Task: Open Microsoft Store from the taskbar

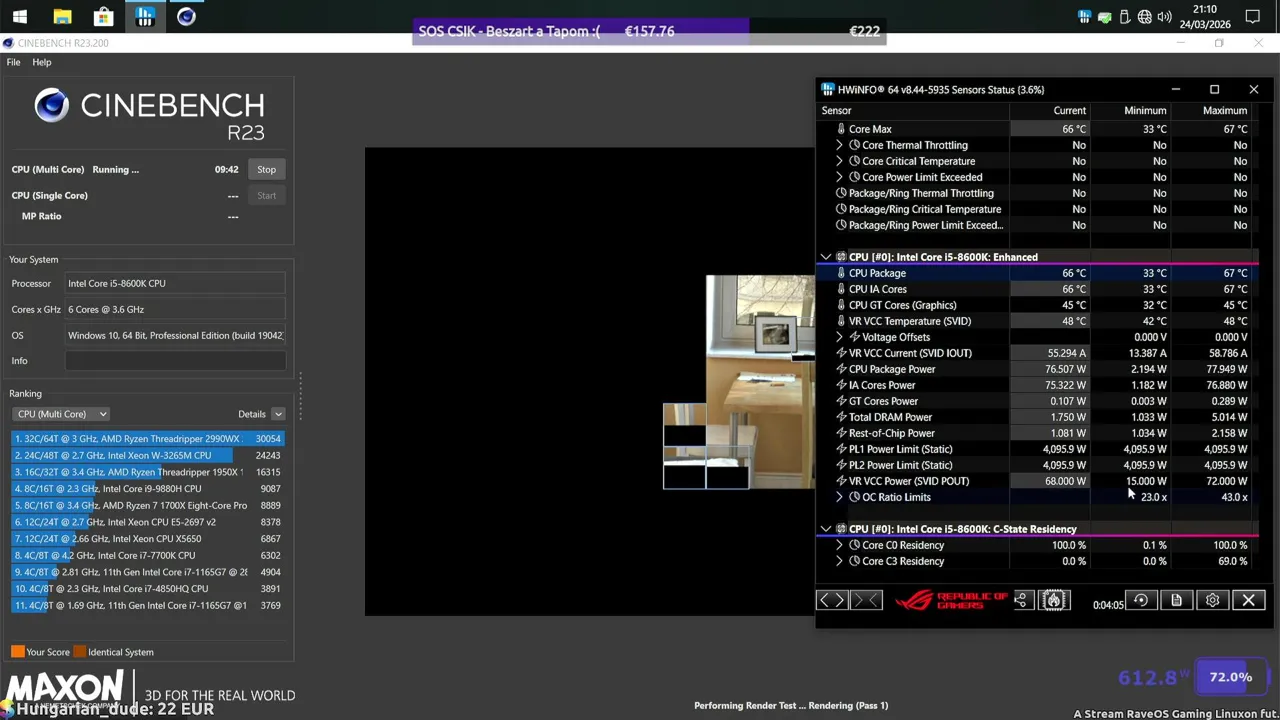Action: click(103, 17)
